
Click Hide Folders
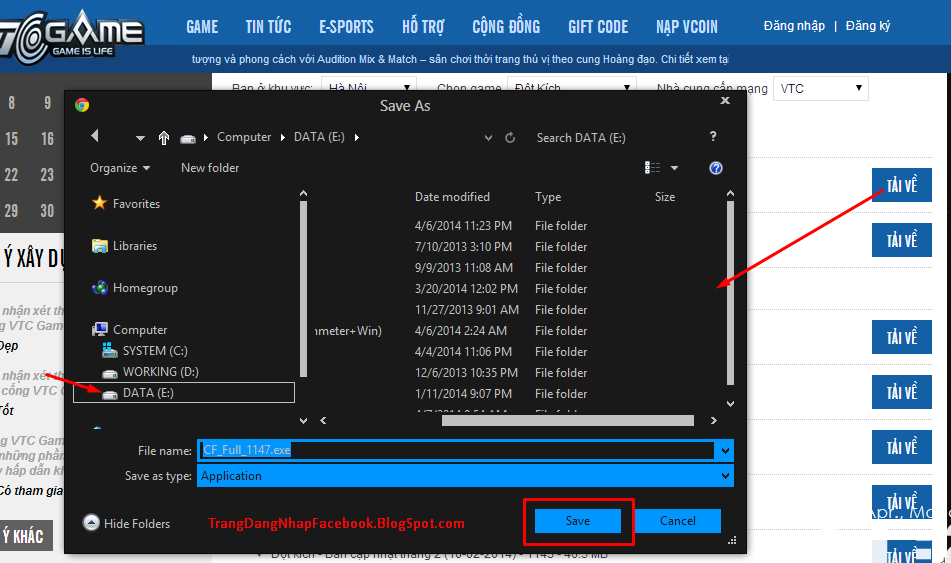click(x=136, y=524)
